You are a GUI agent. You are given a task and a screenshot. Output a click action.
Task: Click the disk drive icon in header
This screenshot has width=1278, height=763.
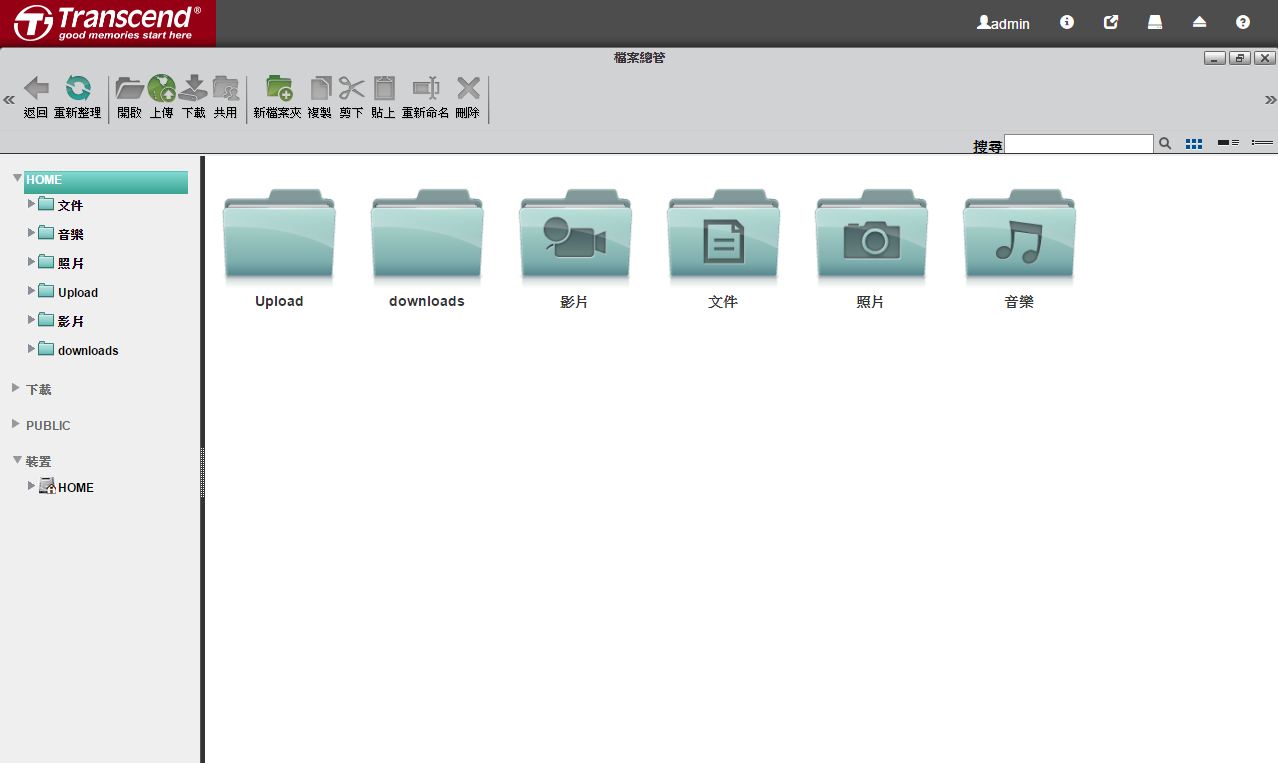point(1155,22)
